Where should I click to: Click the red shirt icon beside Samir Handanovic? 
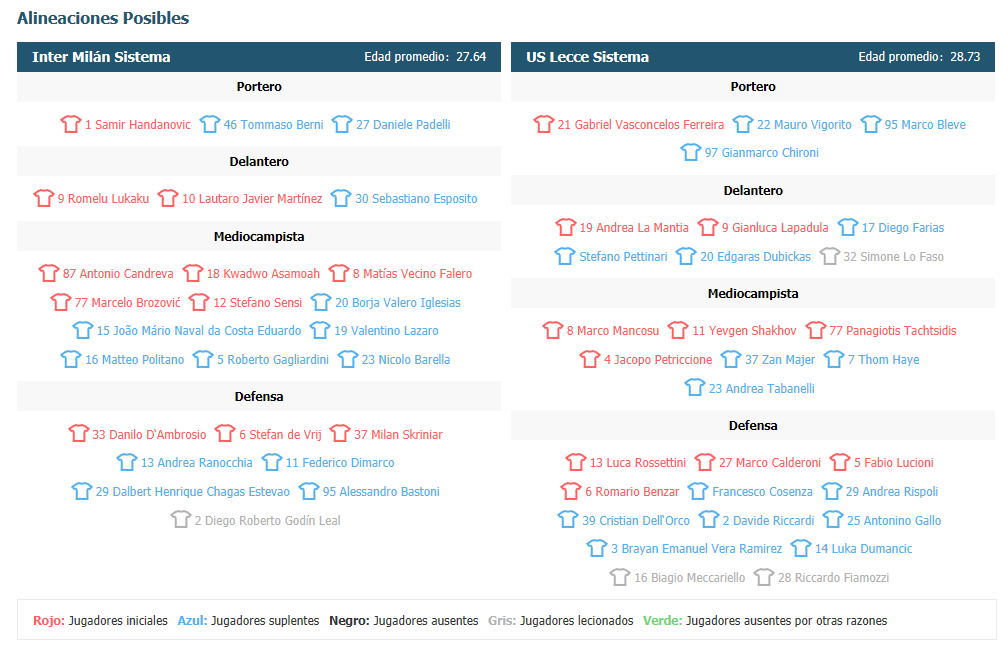pyautogui.click(x=71, y=124)
